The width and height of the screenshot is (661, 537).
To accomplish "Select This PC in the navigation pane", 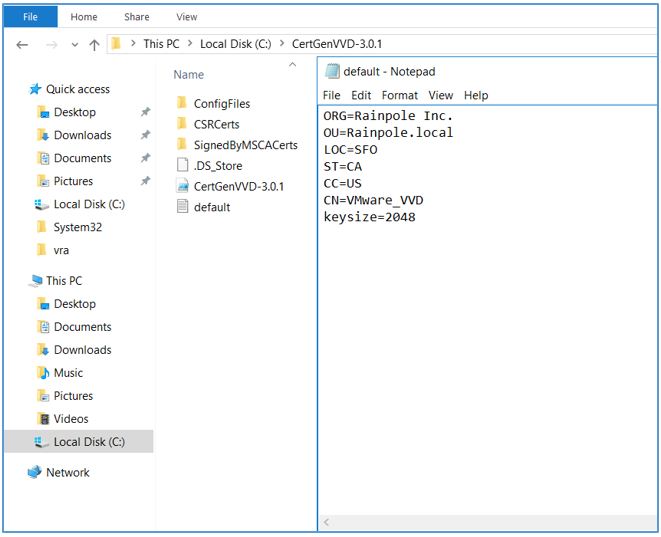I will (64, 281).
